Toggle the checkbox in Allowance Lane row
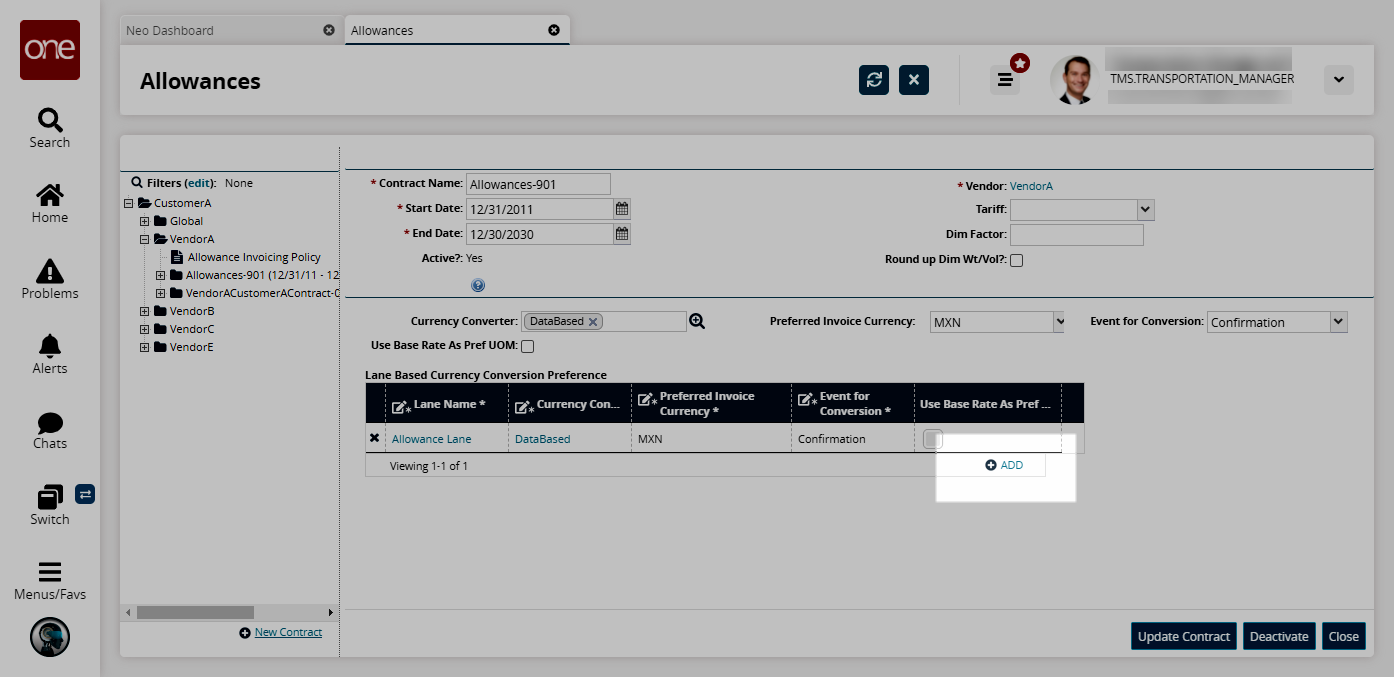Image resolution: width=1394 pixels, height=677 pixels. (x=932, y=438)
